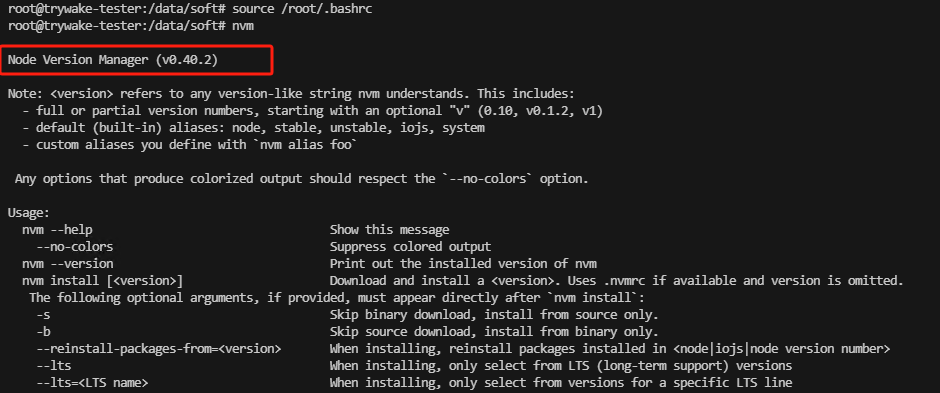Click the 'nvm --version' usage entry
The image size is (940, 393).
(68, 264)
